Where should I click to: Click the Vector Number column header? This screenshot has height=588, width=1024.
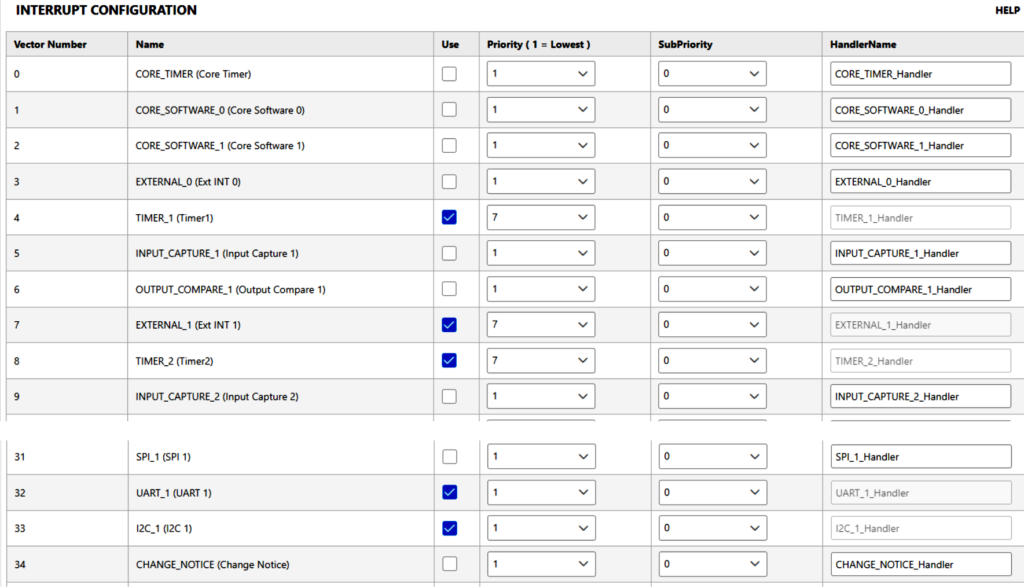[50, 45]
